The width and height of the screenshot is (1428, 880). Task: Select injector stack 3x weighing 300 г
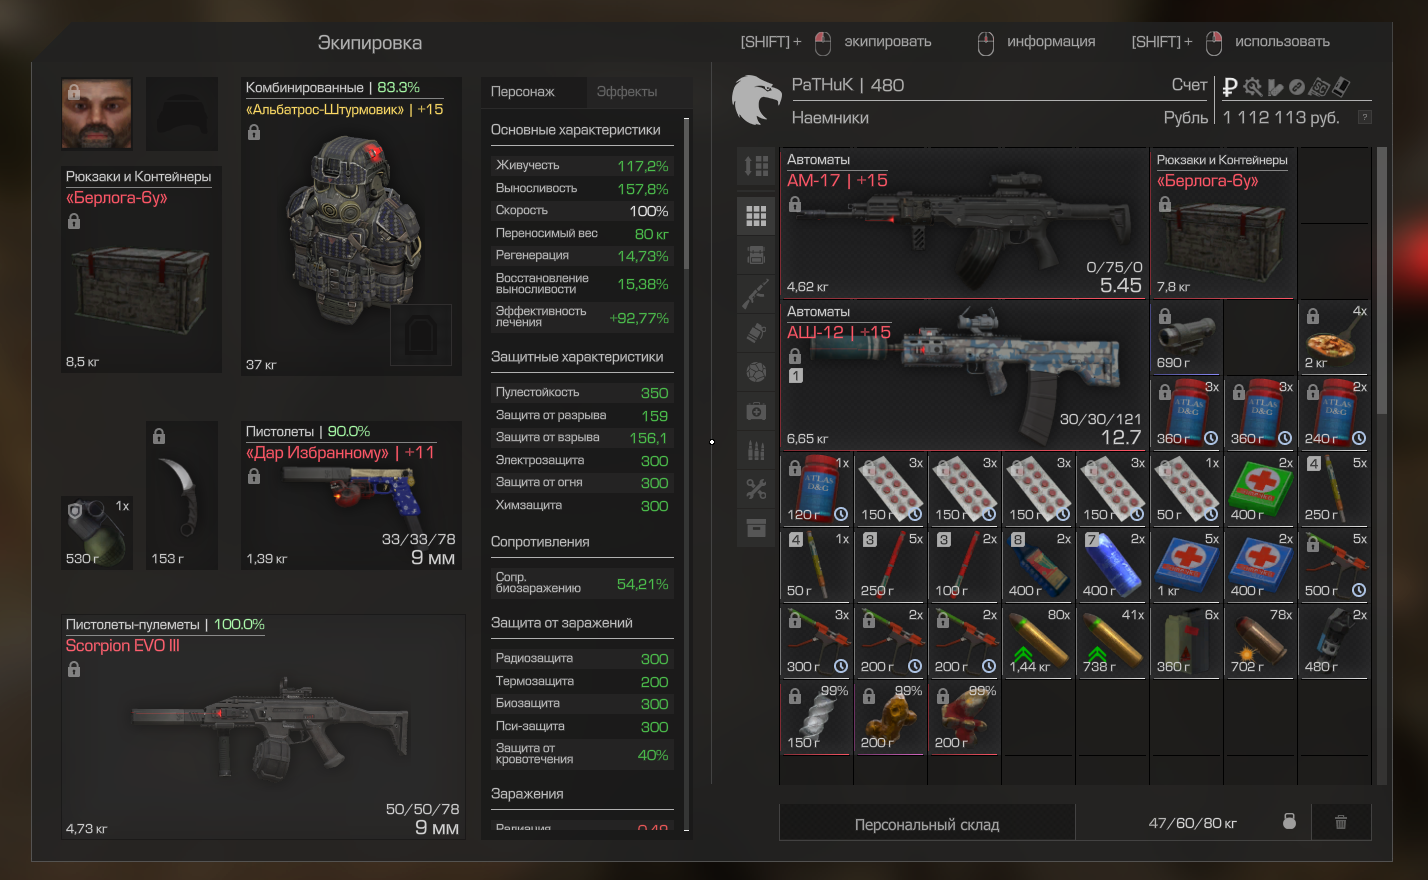(816, 641)
